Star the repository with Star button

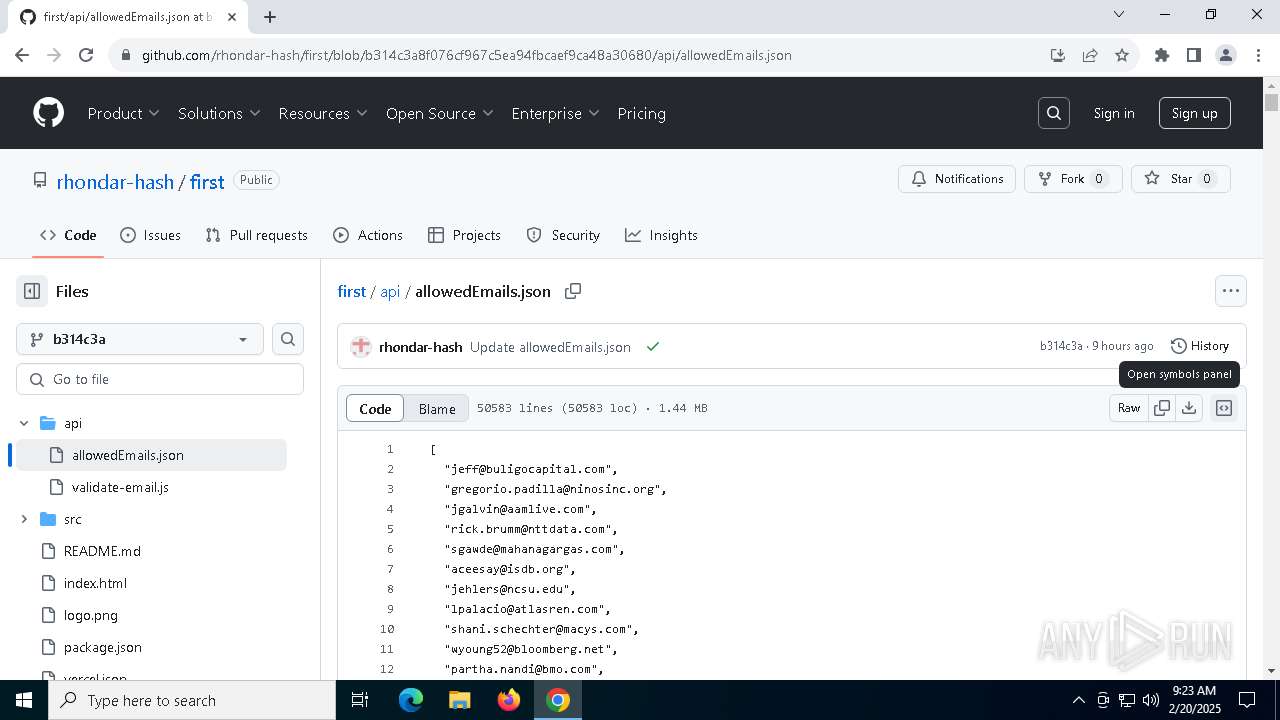click(x=1181, y=179)
